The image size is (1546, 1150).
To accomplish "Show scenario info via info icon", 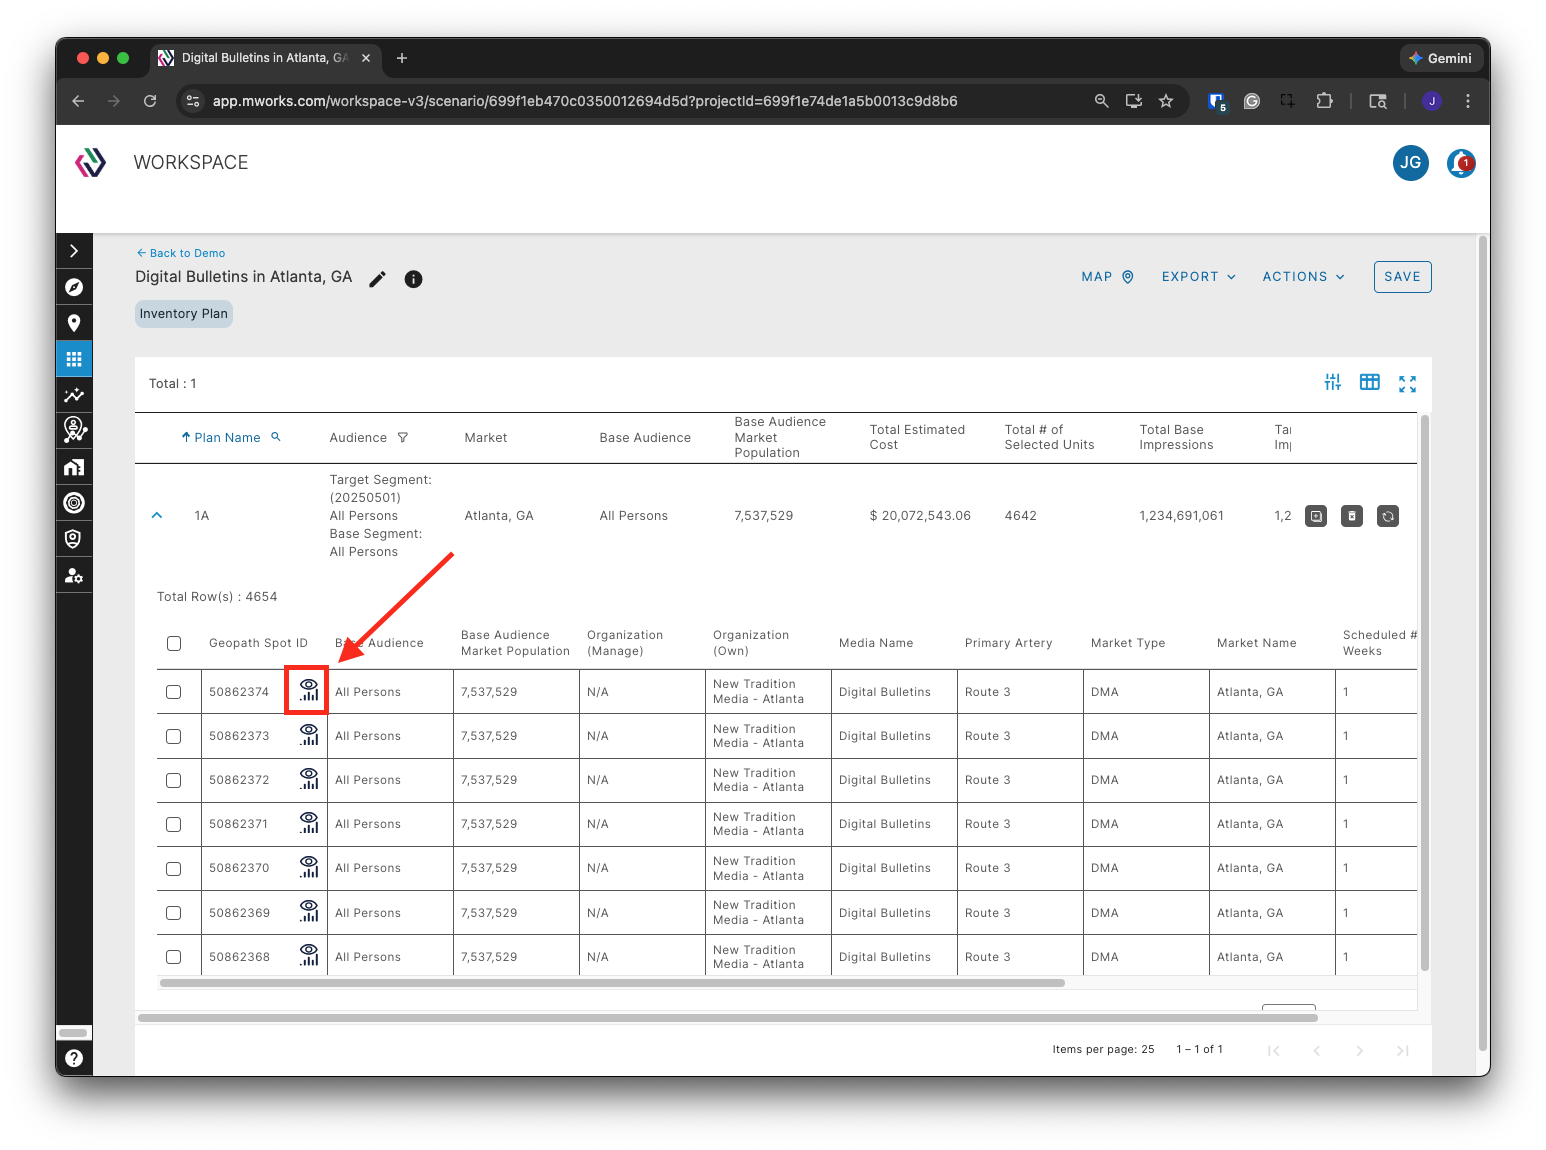I will pos(413,279).
